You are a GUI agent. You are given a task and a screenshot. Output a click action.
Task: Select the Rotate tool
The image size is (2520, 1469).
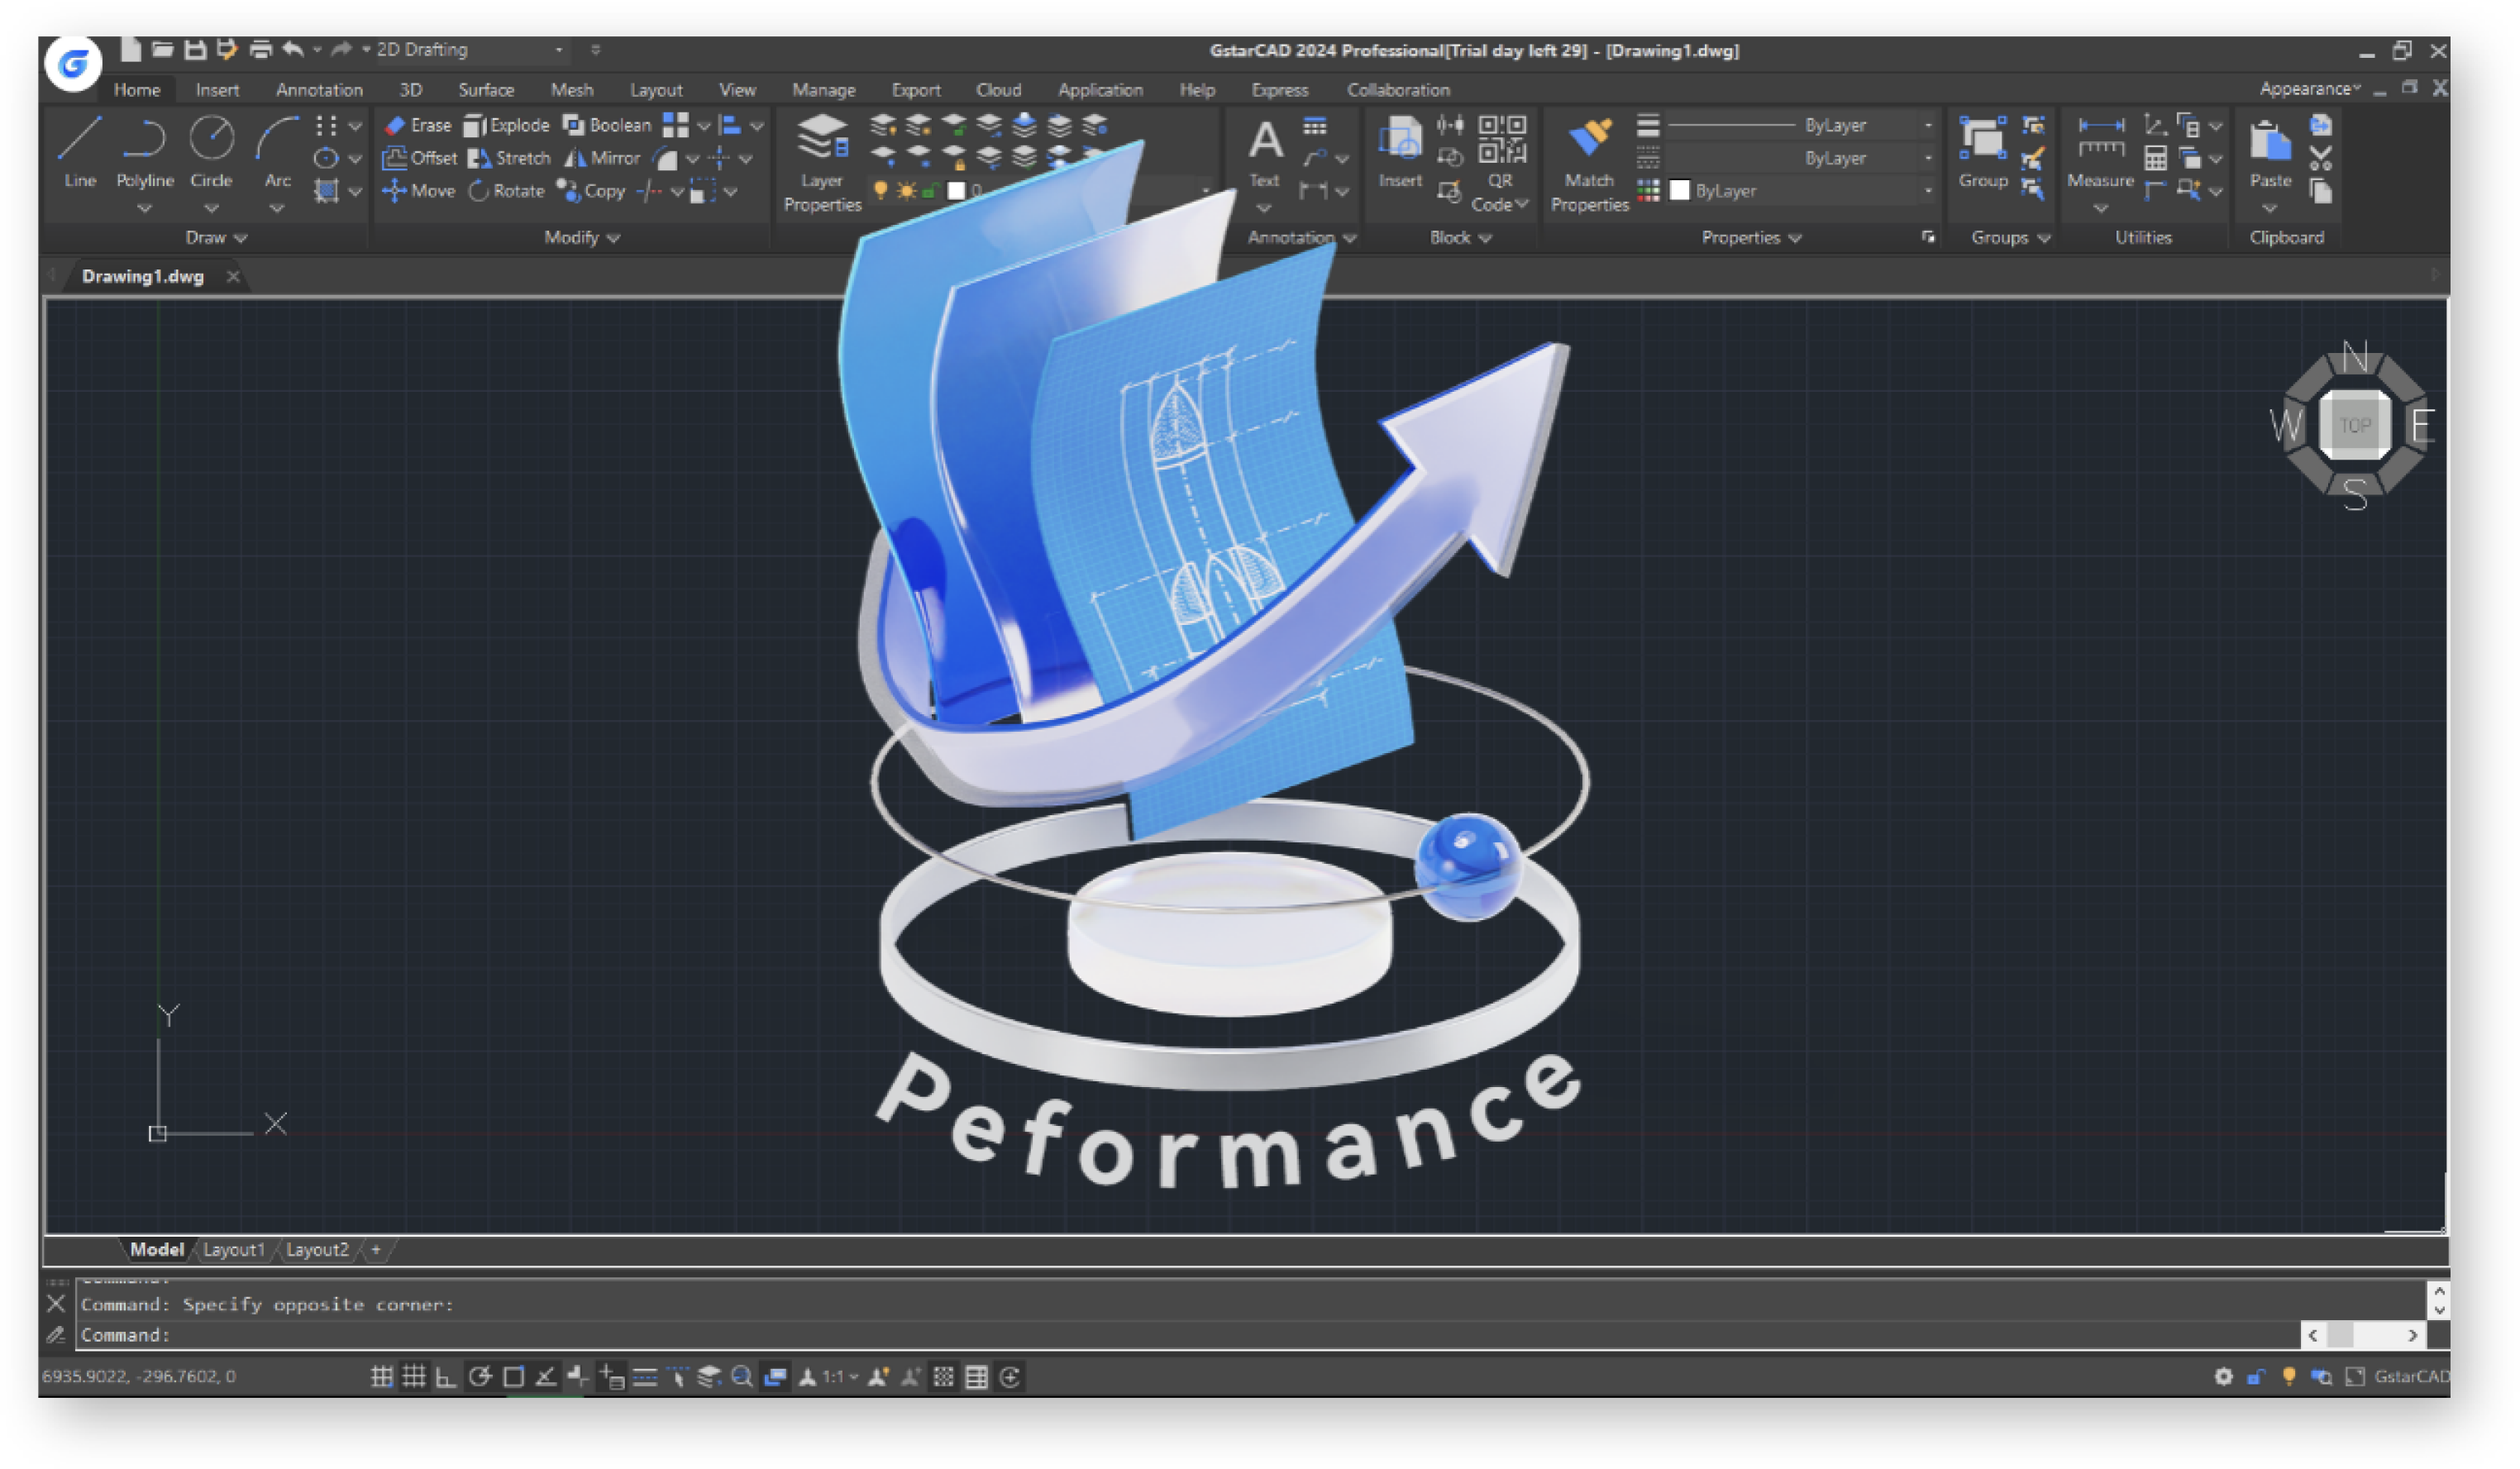[507, 190]
